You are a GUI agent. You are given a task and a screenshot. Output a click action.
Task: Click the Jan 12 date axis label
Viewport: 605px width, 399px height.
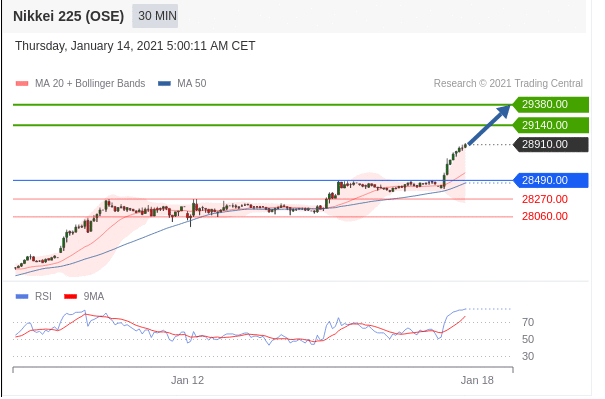pyautogui.click(x=188, y=380)
